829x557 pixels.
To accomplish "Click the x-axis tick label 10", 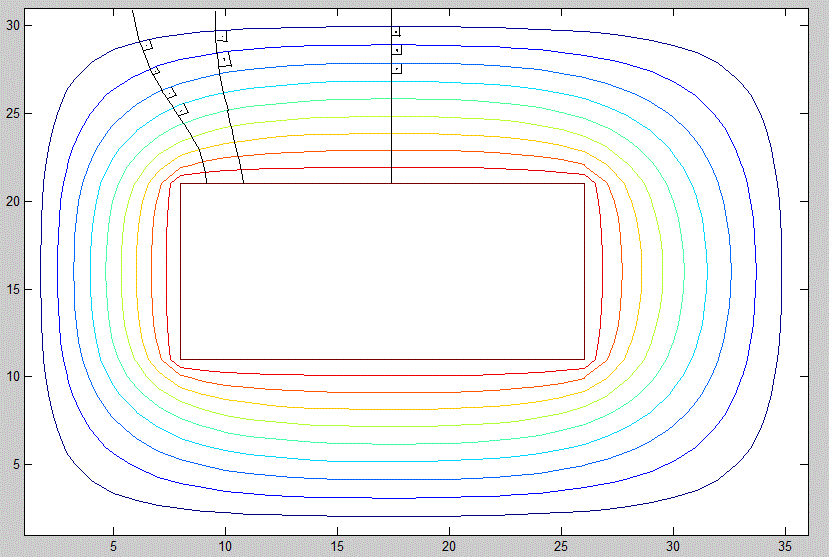I will (226, 545).
